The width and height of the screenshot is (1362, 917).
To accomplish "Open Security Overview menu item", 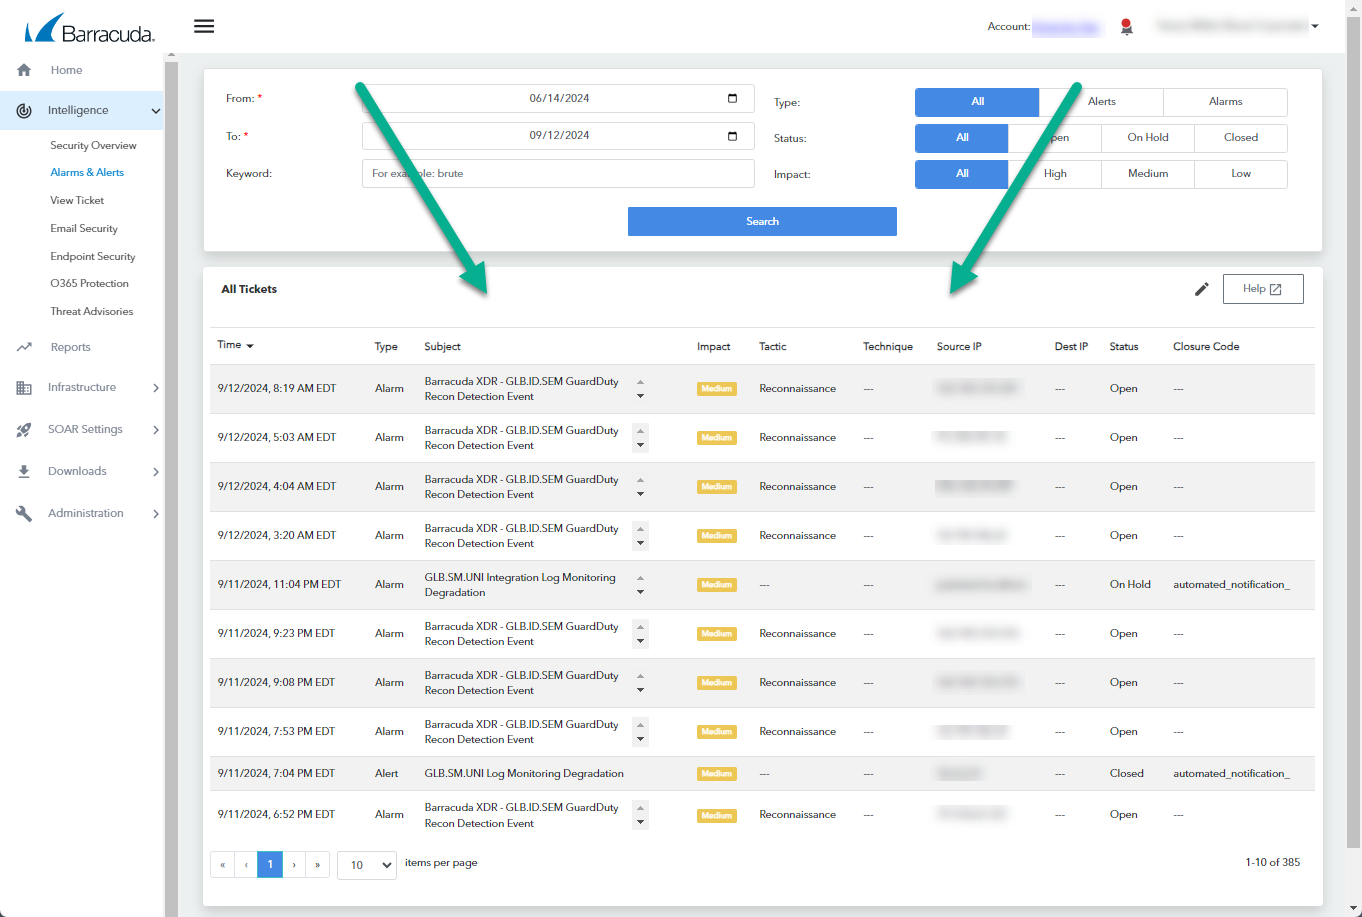I will coord(93,146).
